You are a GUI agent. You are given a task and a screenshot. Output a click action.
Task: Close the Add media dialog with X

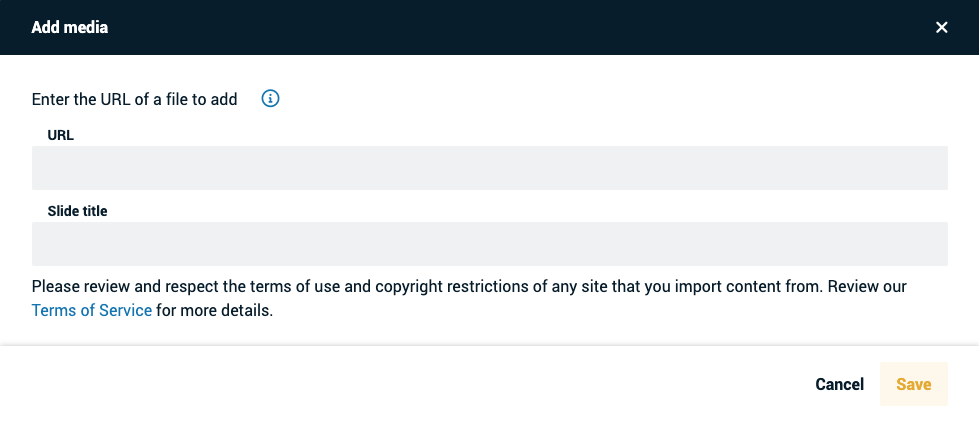coord(942,27)
